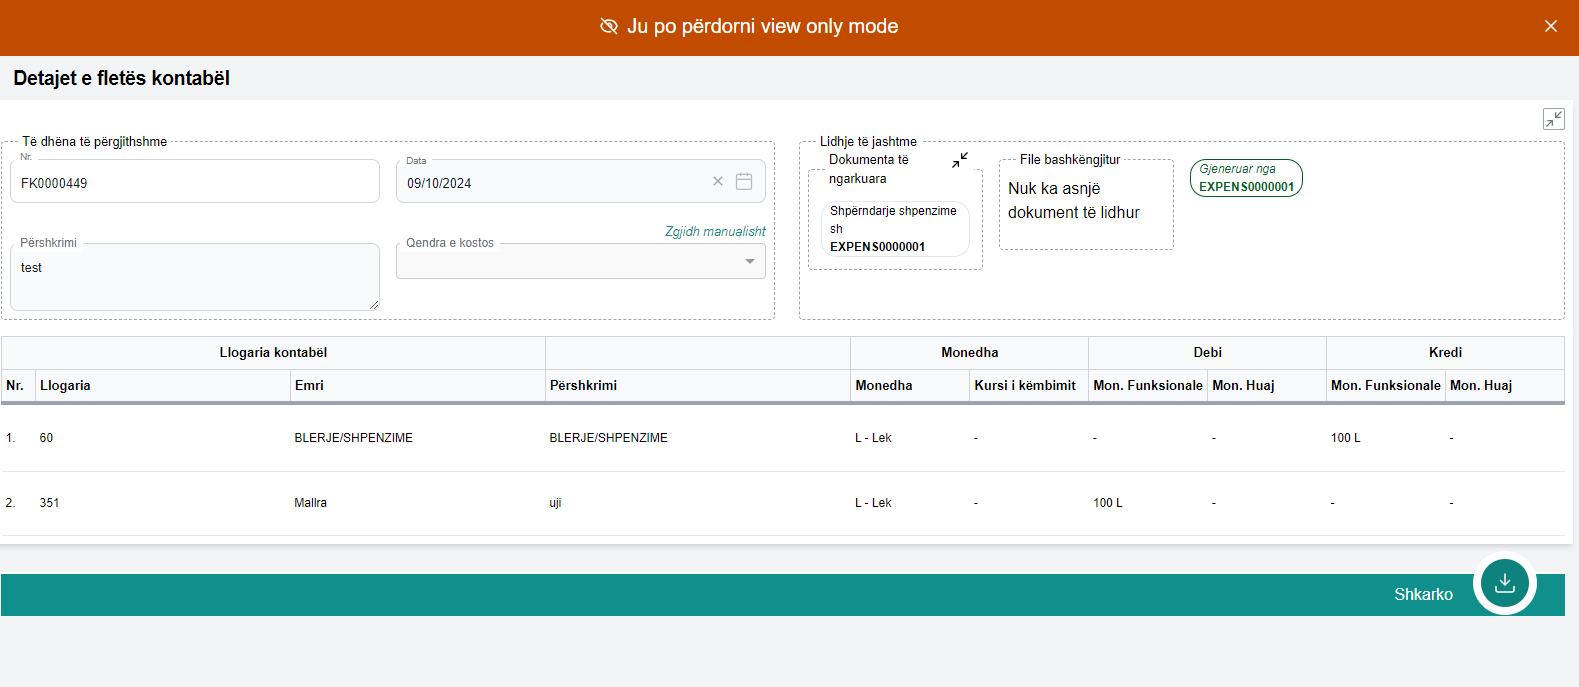This screenshot has height=687, width=1579.
Task: Close the view only mode banner
Action: (1550, 26)
